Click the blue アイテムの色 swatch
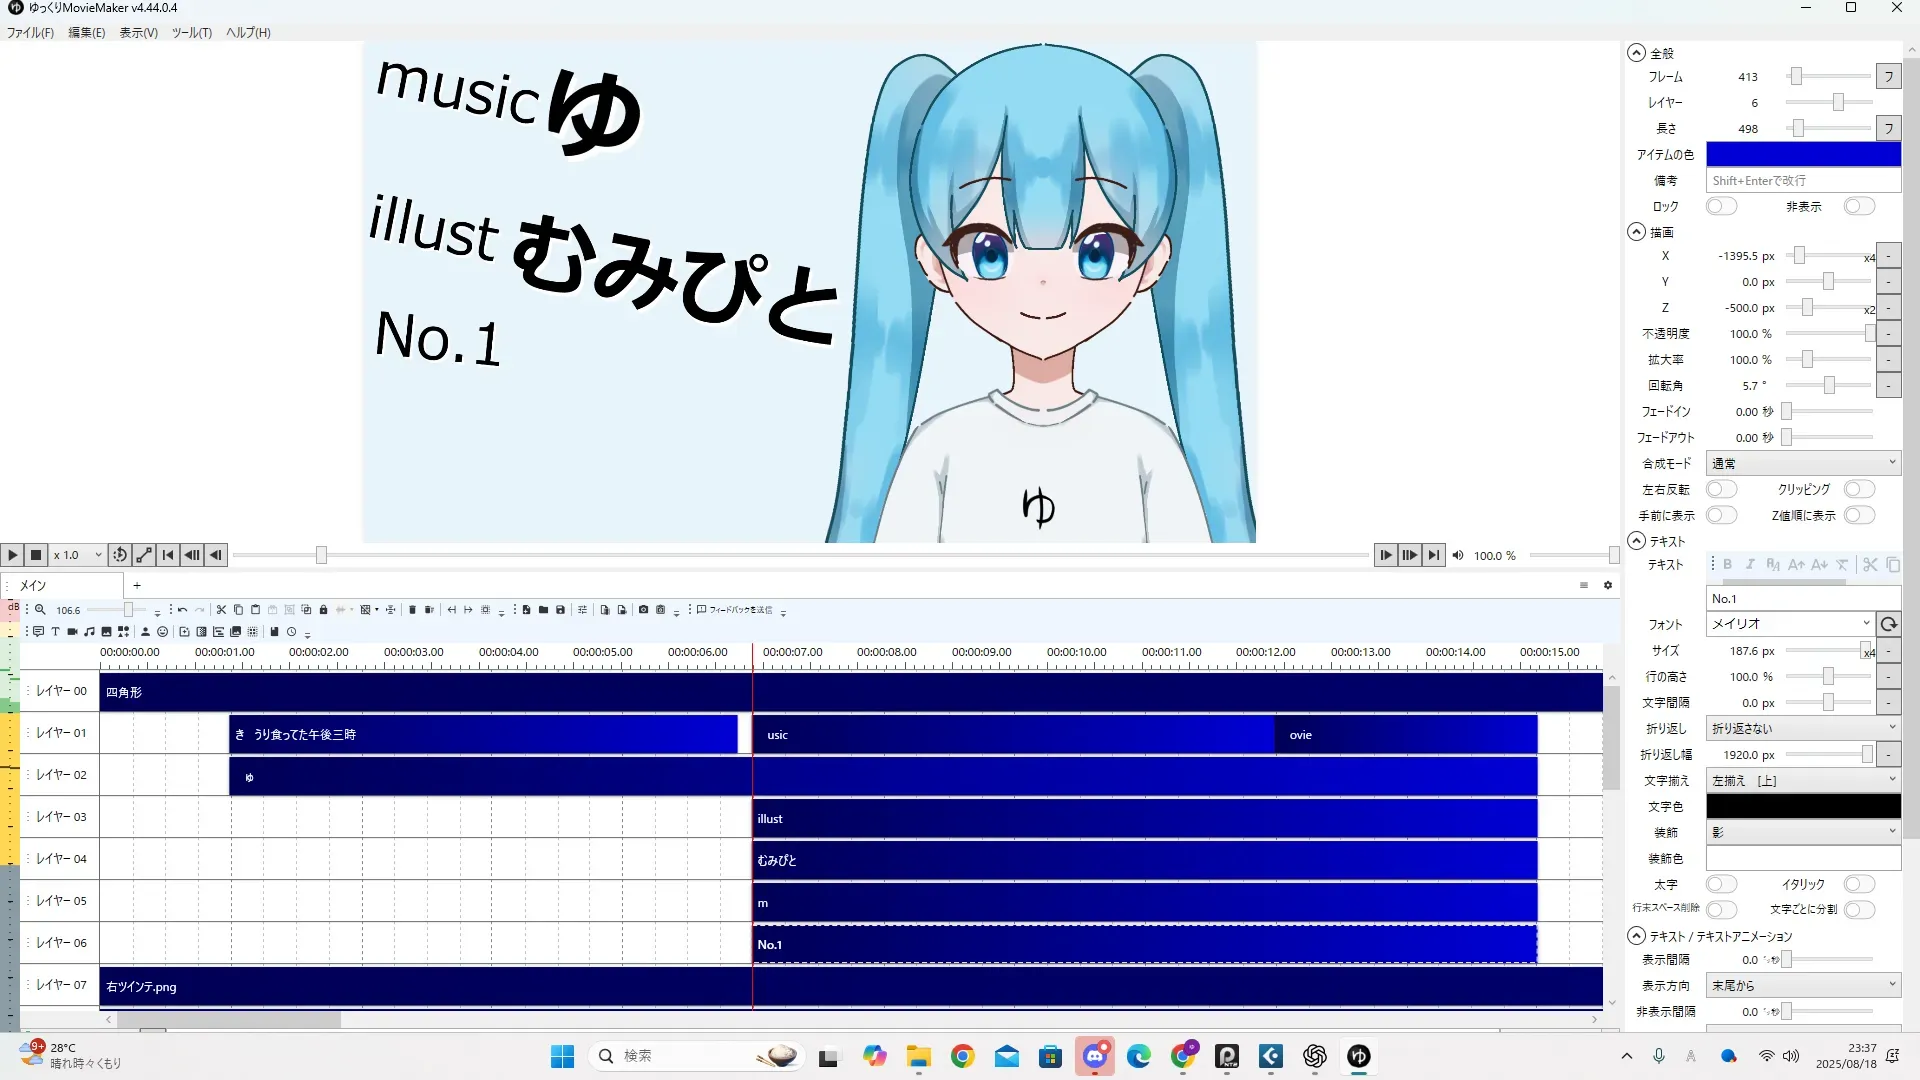1920x1080 pixels. [x=1802, y=154]
